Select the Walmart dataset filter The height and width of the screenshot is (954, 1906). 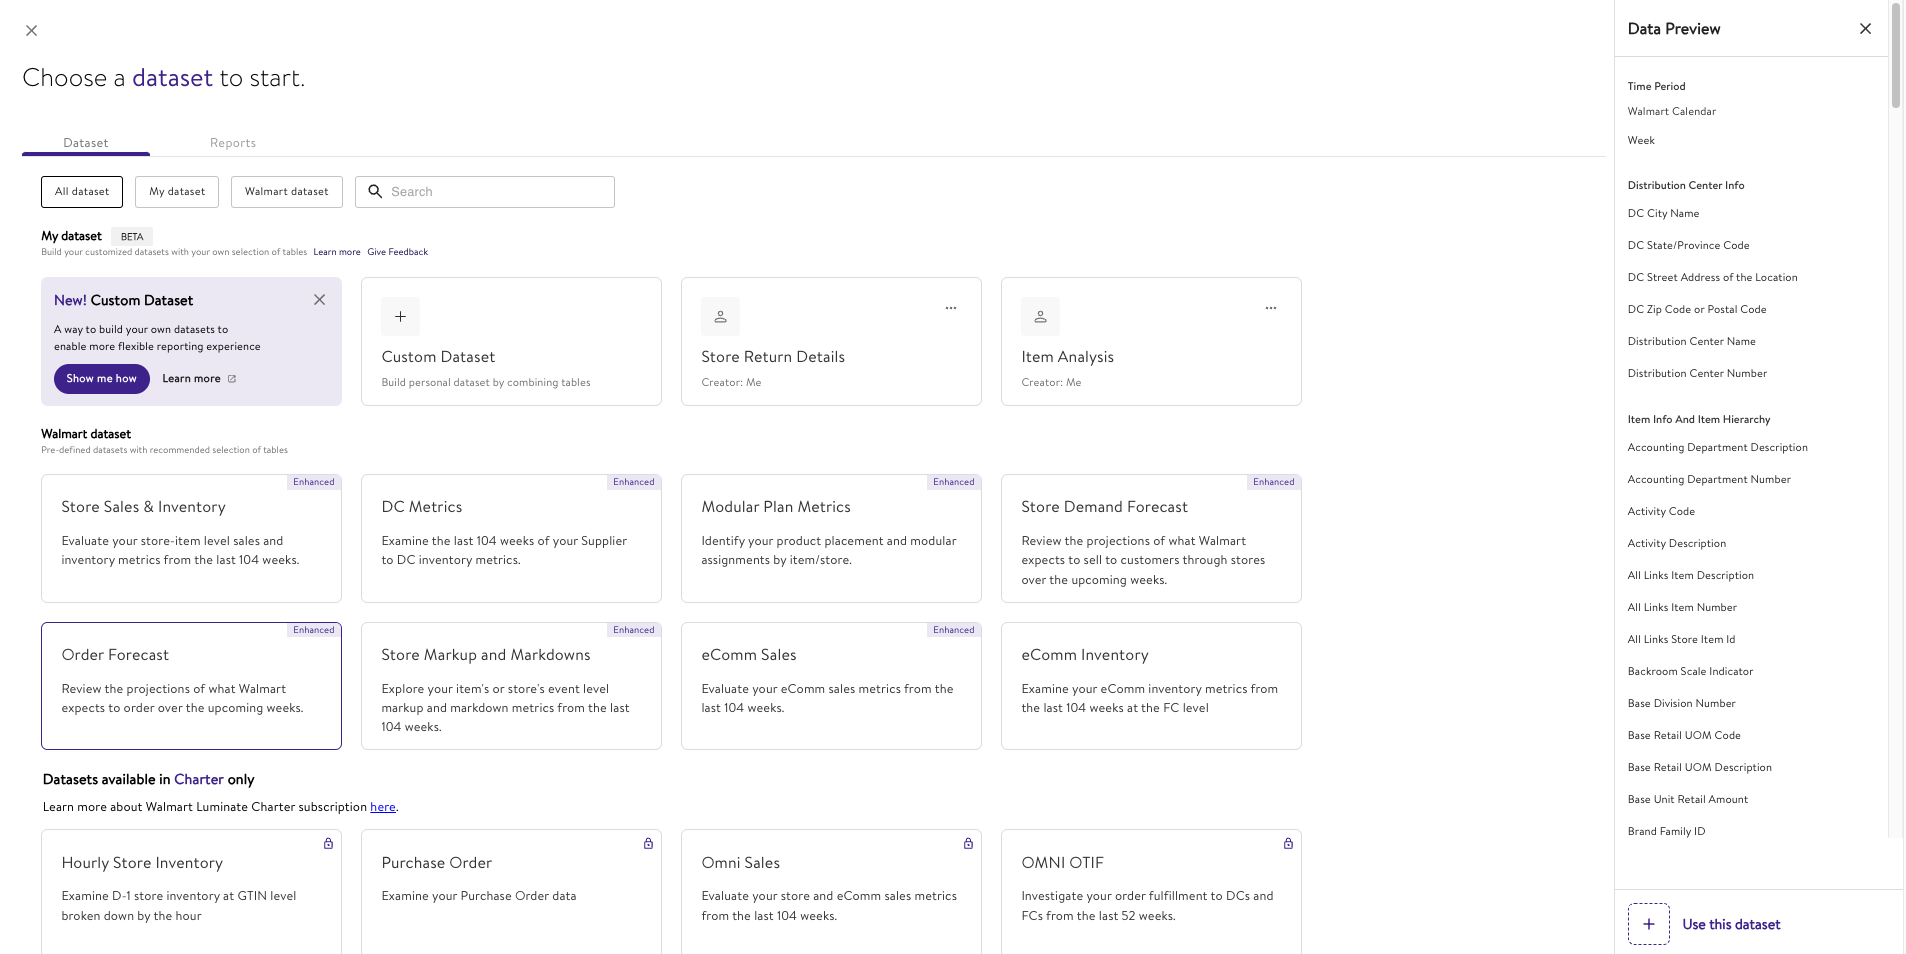(x=287, y=192)
